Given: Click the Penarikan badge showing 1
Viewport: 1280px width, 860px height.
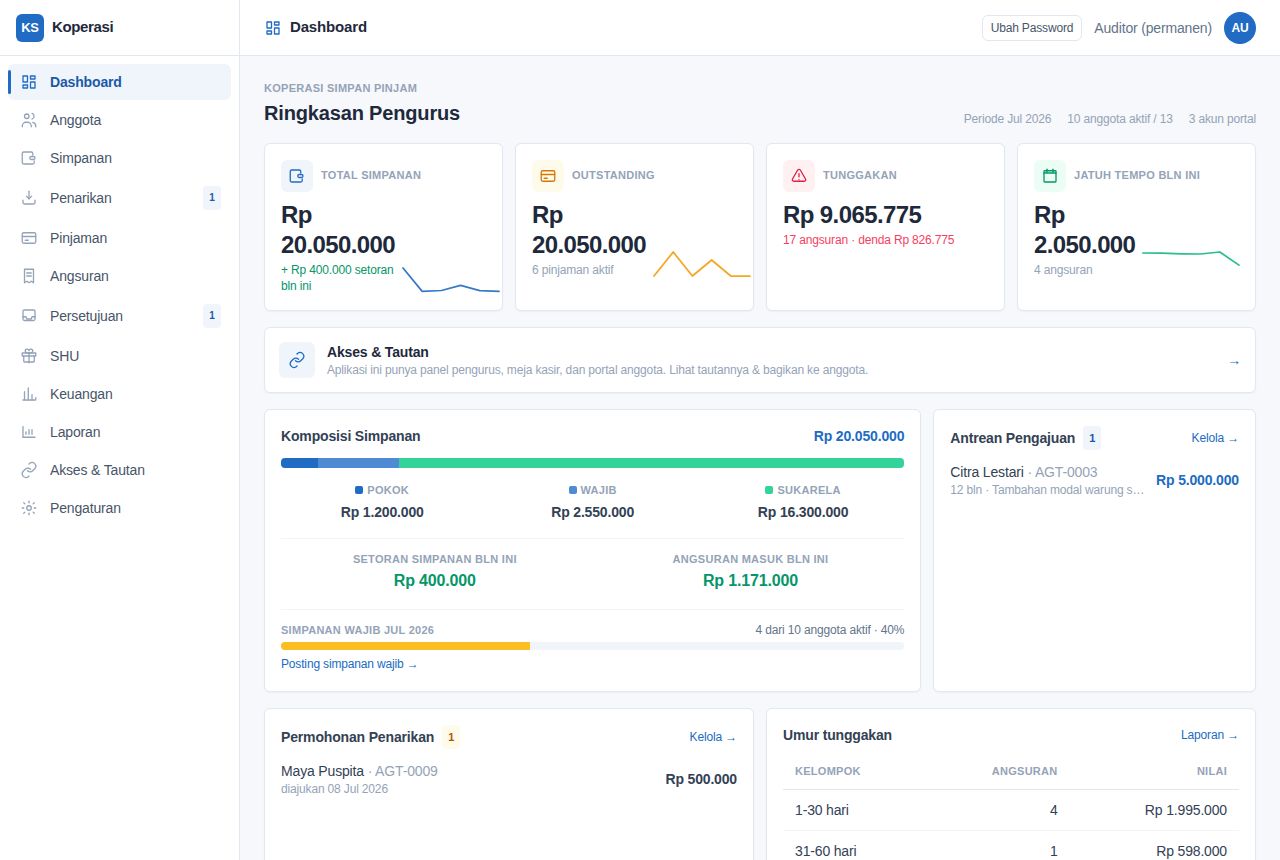Looking at the screenshot, I should [212, 198].
